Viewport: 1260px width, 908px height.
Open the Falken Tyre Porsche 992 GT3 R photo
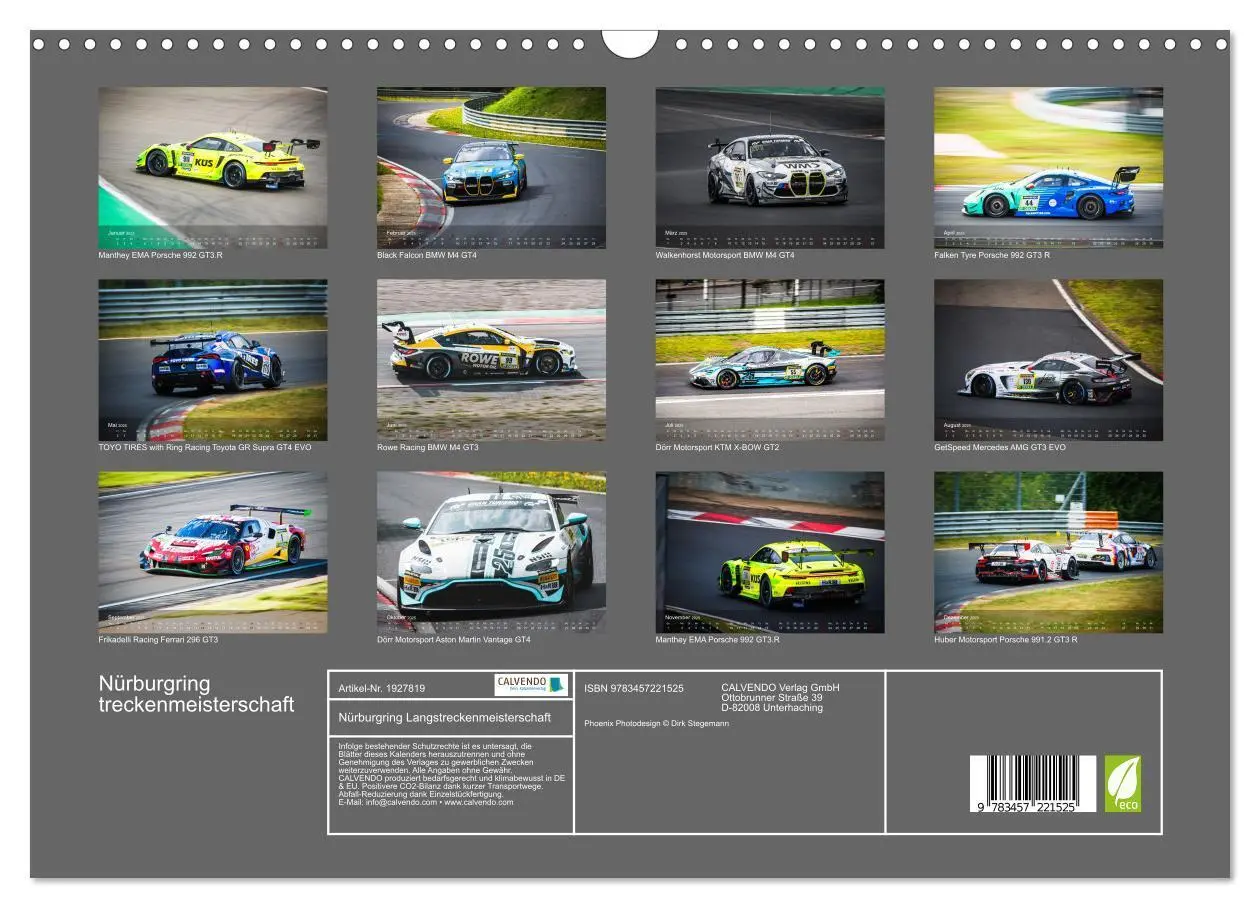pyautogui.click(x=1048, y=167)
